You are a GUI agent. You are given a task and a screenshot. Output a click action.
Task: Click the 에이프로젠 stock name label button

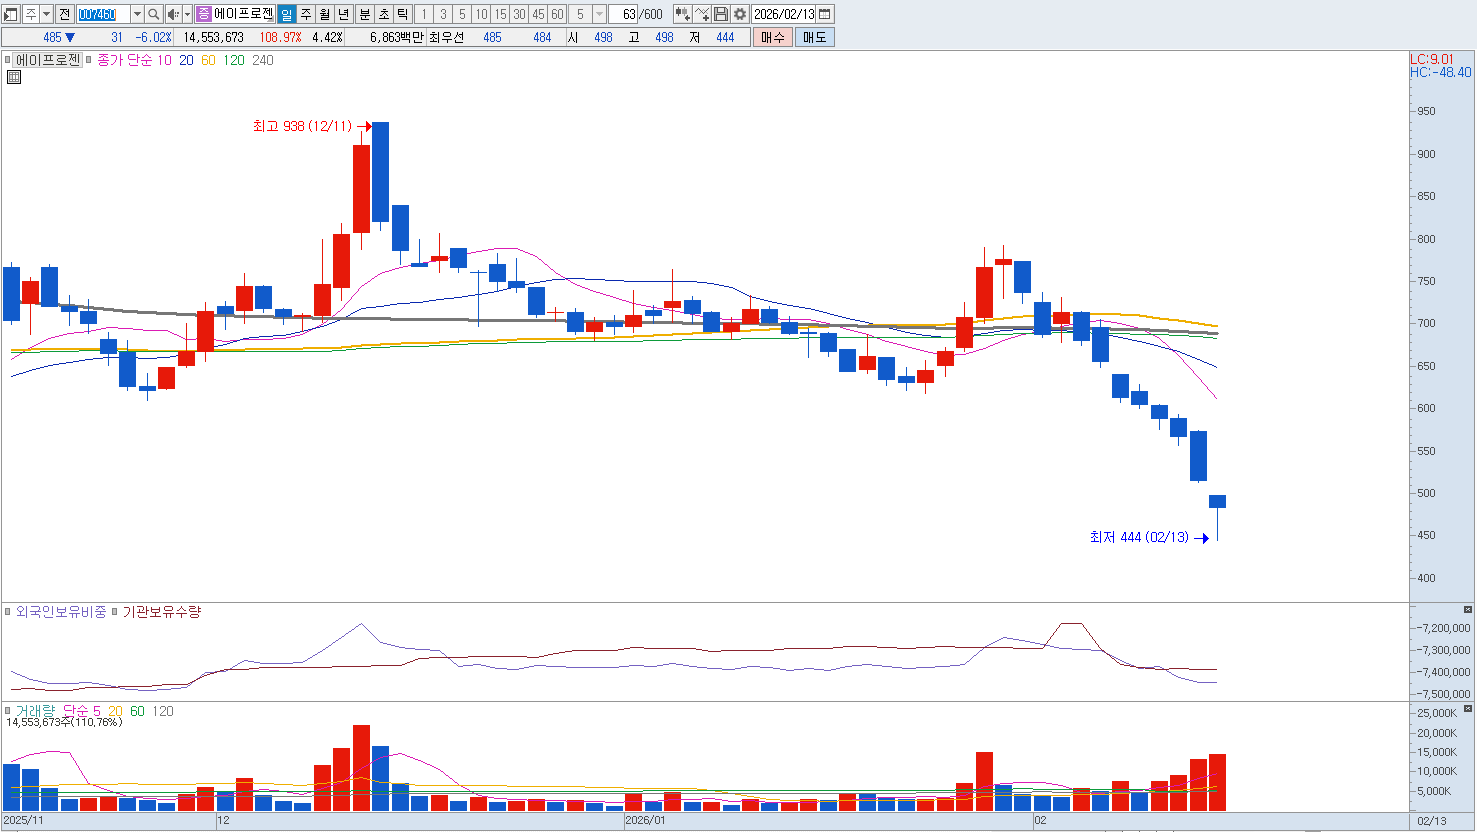click(47, 60)
